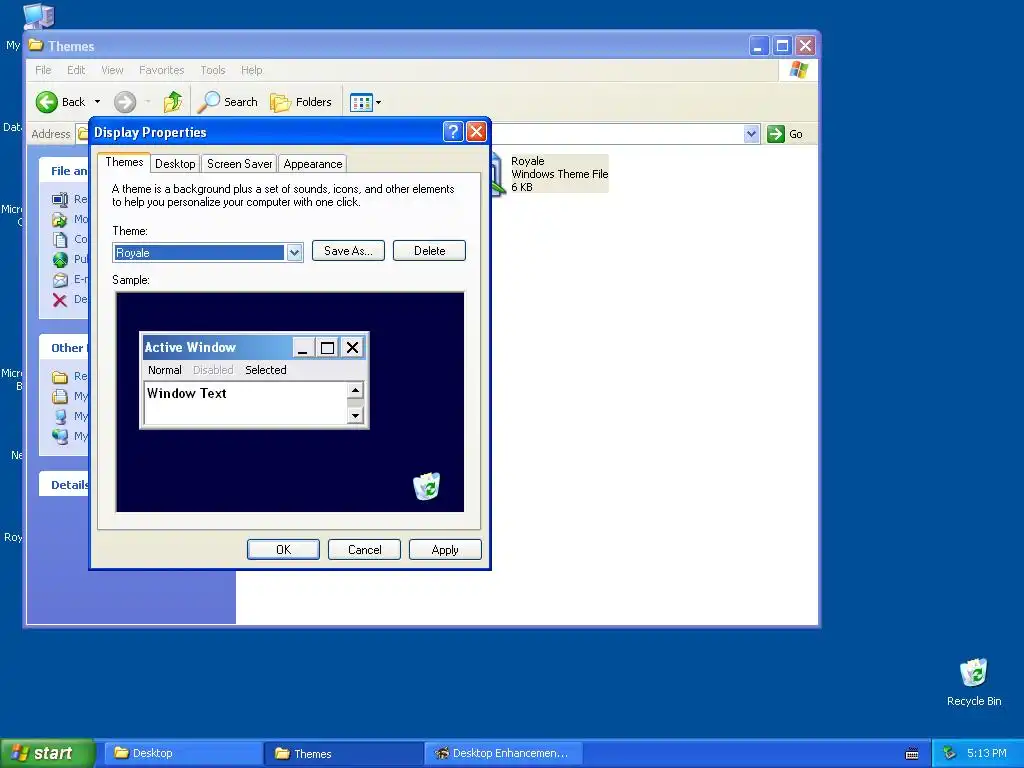Open the Edit menu
The height and width of the screenshot is (768, 1024).
[x=76, y=70]
